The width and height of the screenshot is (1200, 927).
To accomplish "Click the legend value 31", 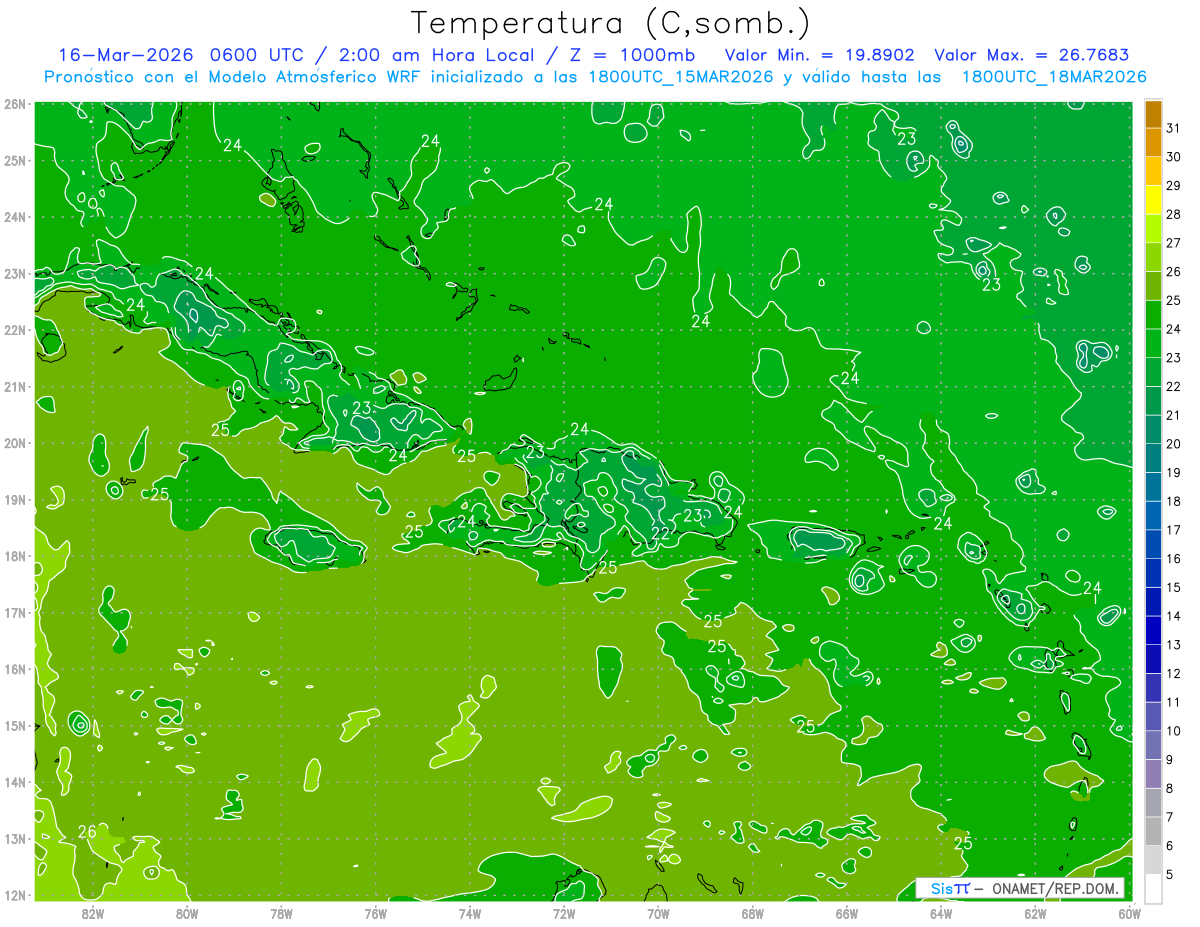I will point(1173,129).
